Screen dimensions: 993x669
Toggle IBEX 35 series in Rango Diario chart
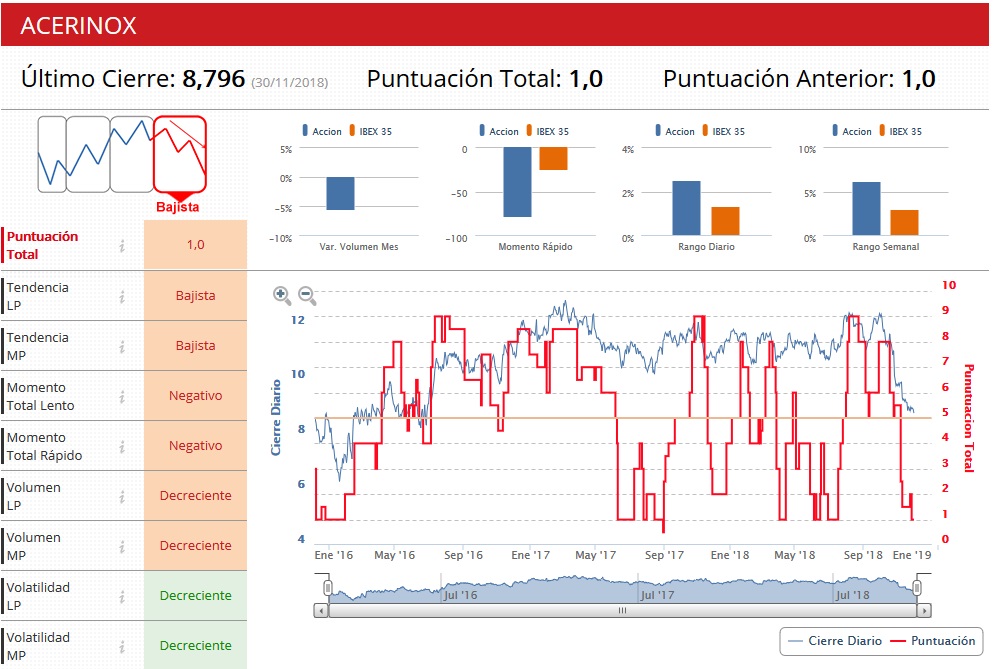(x=724, y=131)
